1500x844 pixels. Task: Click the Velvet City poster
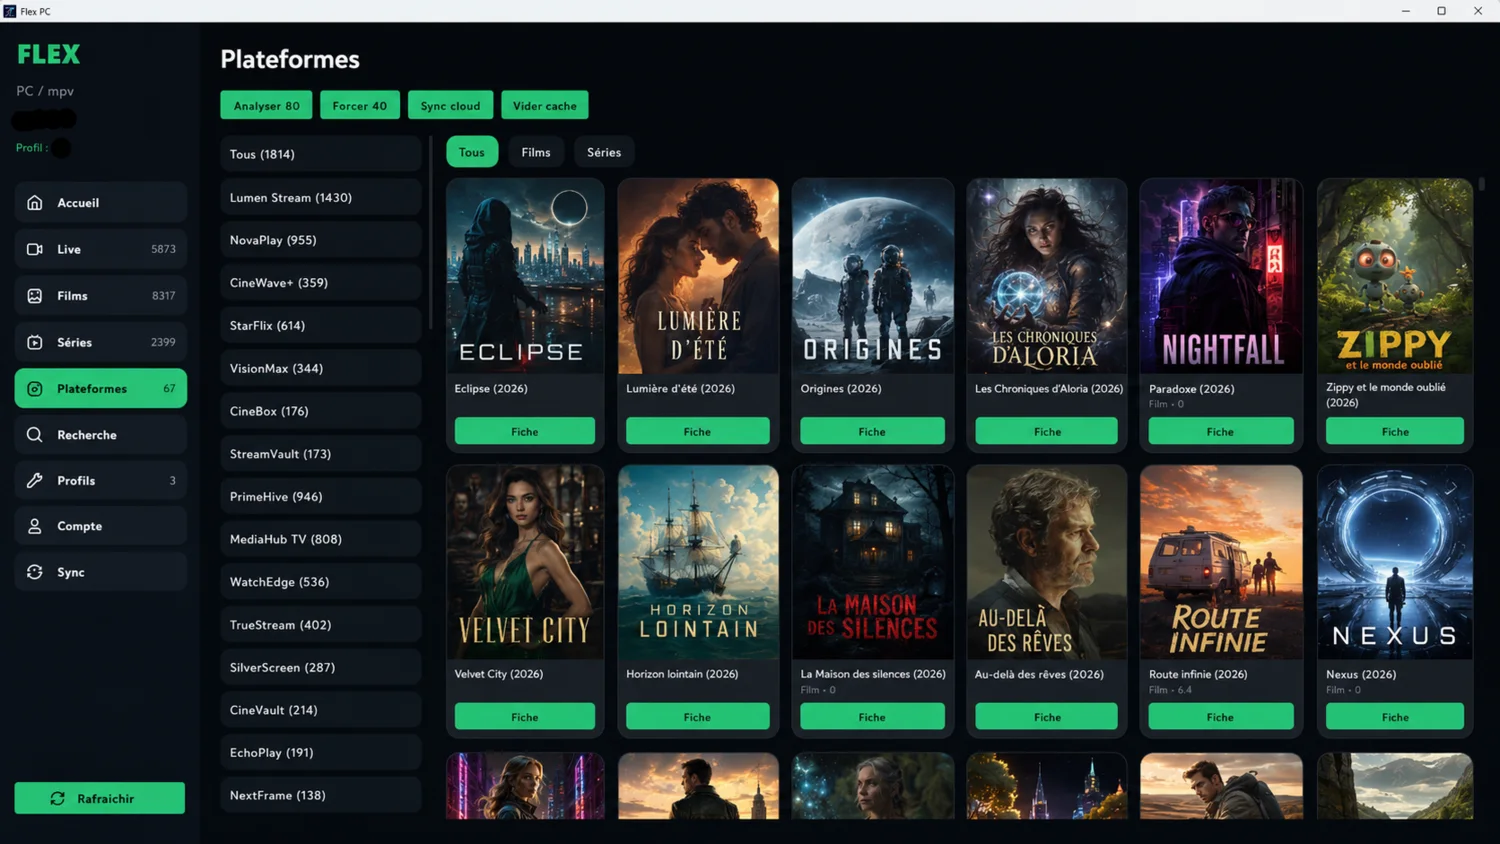point(525,562)
